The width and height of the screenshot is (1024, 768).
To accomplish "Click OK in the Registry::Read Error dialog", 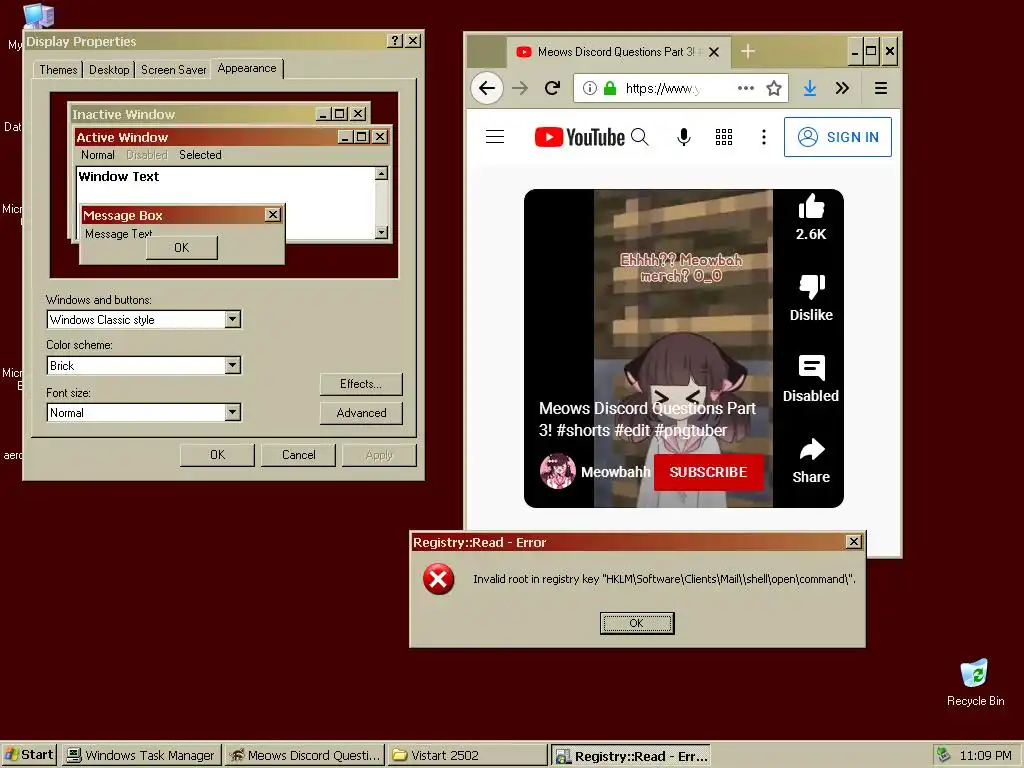I will [637, 623].
